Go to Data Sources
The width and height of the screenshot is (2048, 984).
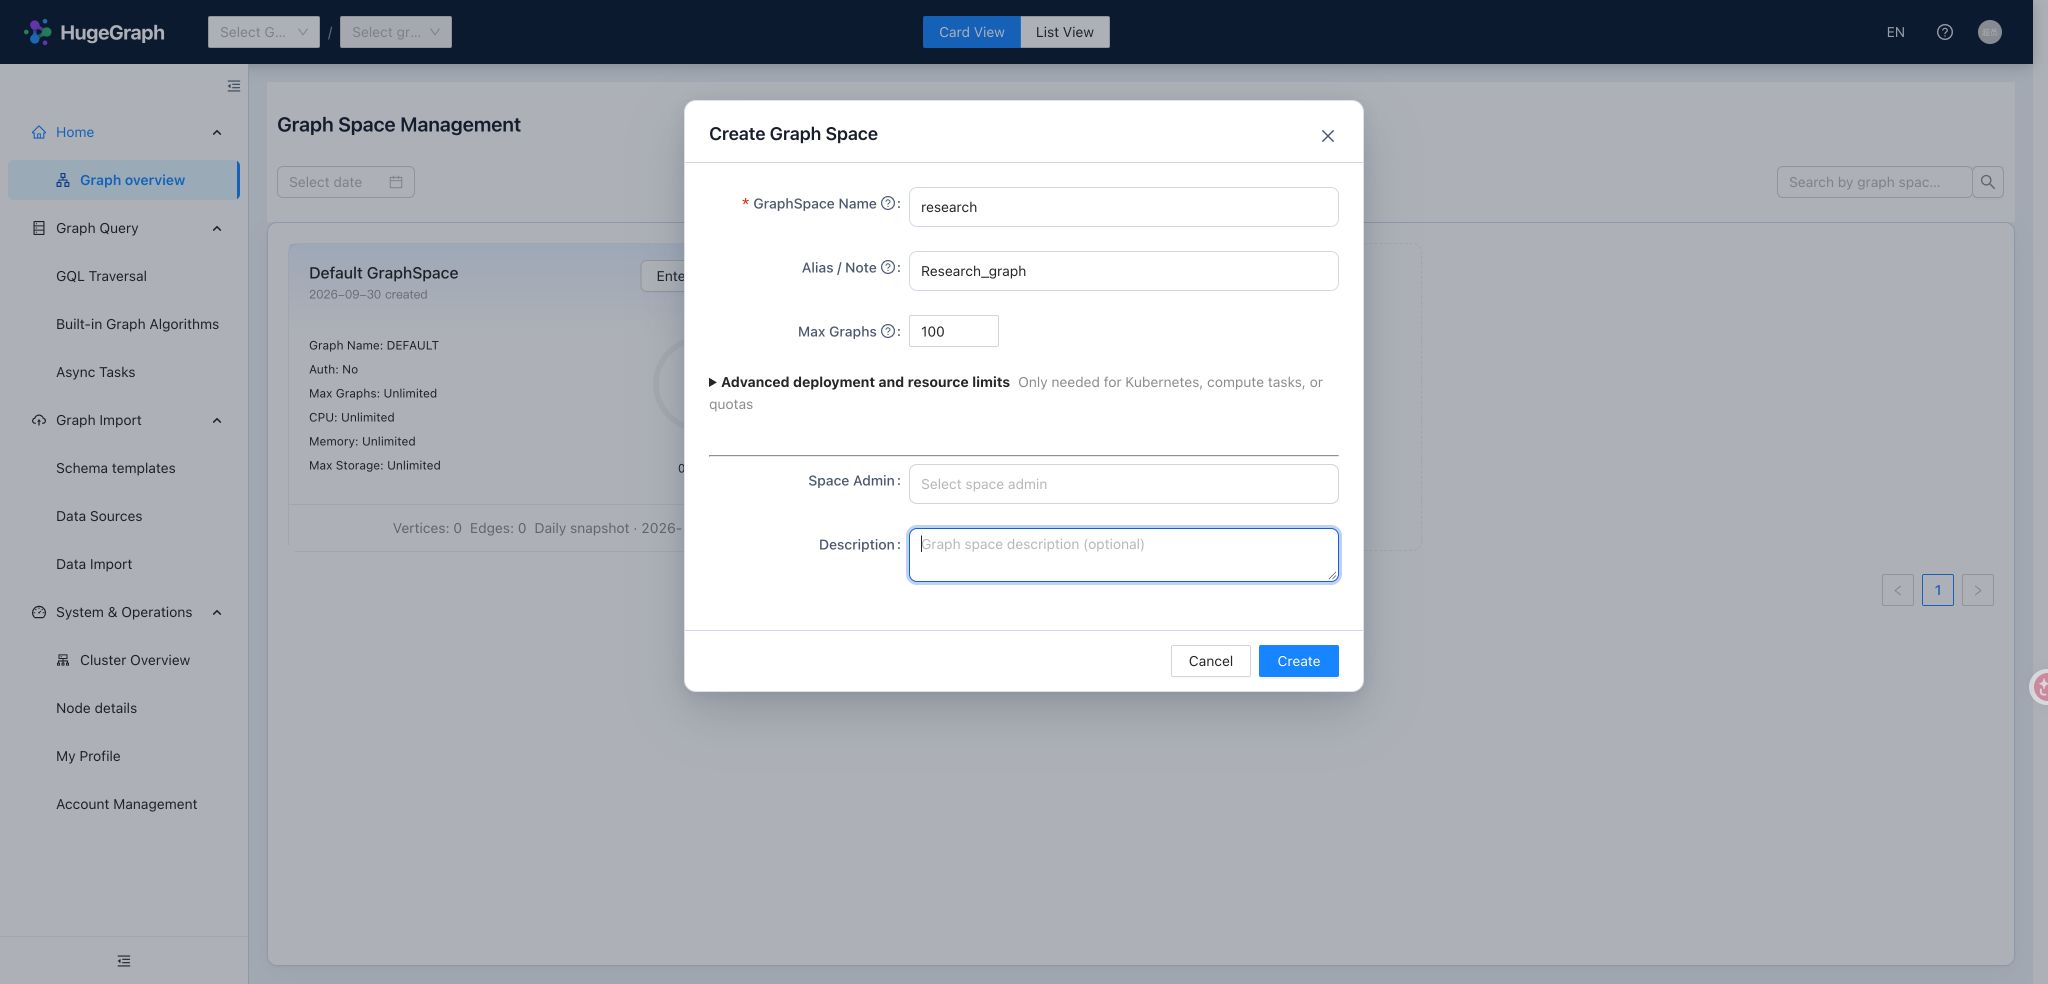99,516
